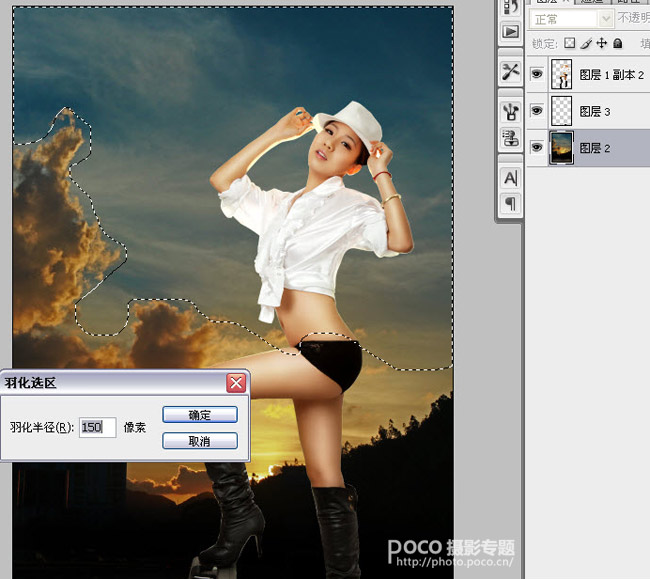This screenshot has width=650, height=579.
Task: Close the 羽化选区 dialog
Action: tap(236, 383)
